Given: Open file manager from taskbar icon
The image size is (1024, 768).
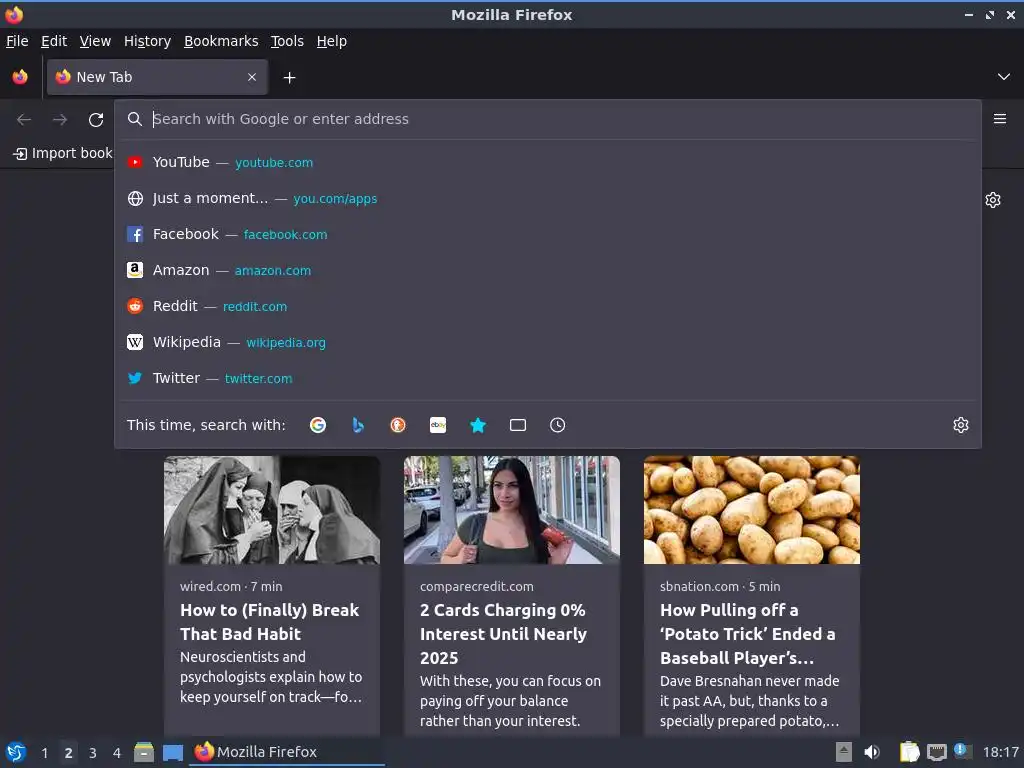Looking at the screenshot, I should point(144,752).
